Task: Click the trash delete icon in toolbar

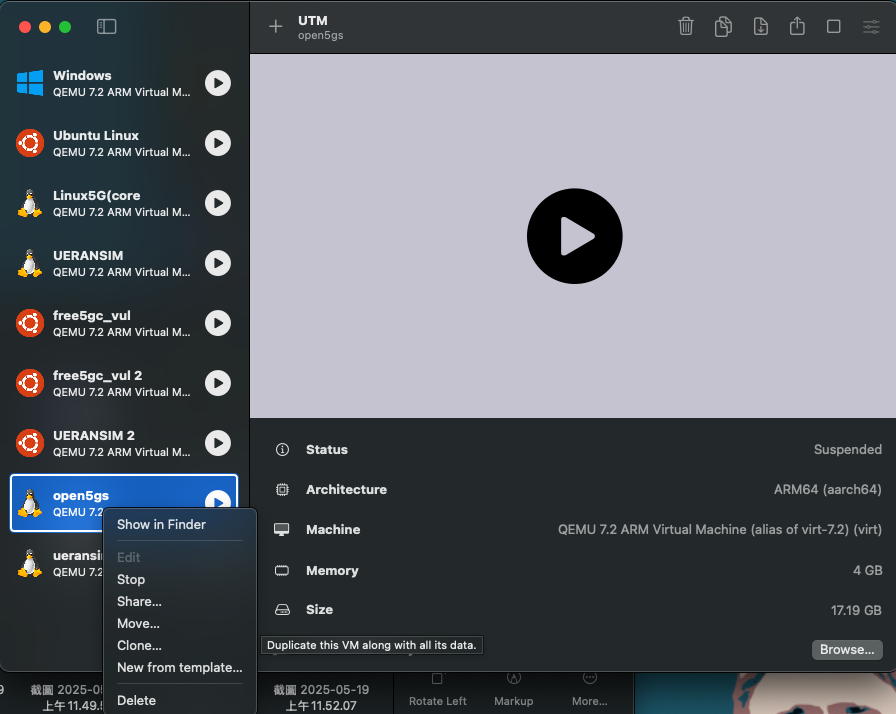Action: [686, 26]
